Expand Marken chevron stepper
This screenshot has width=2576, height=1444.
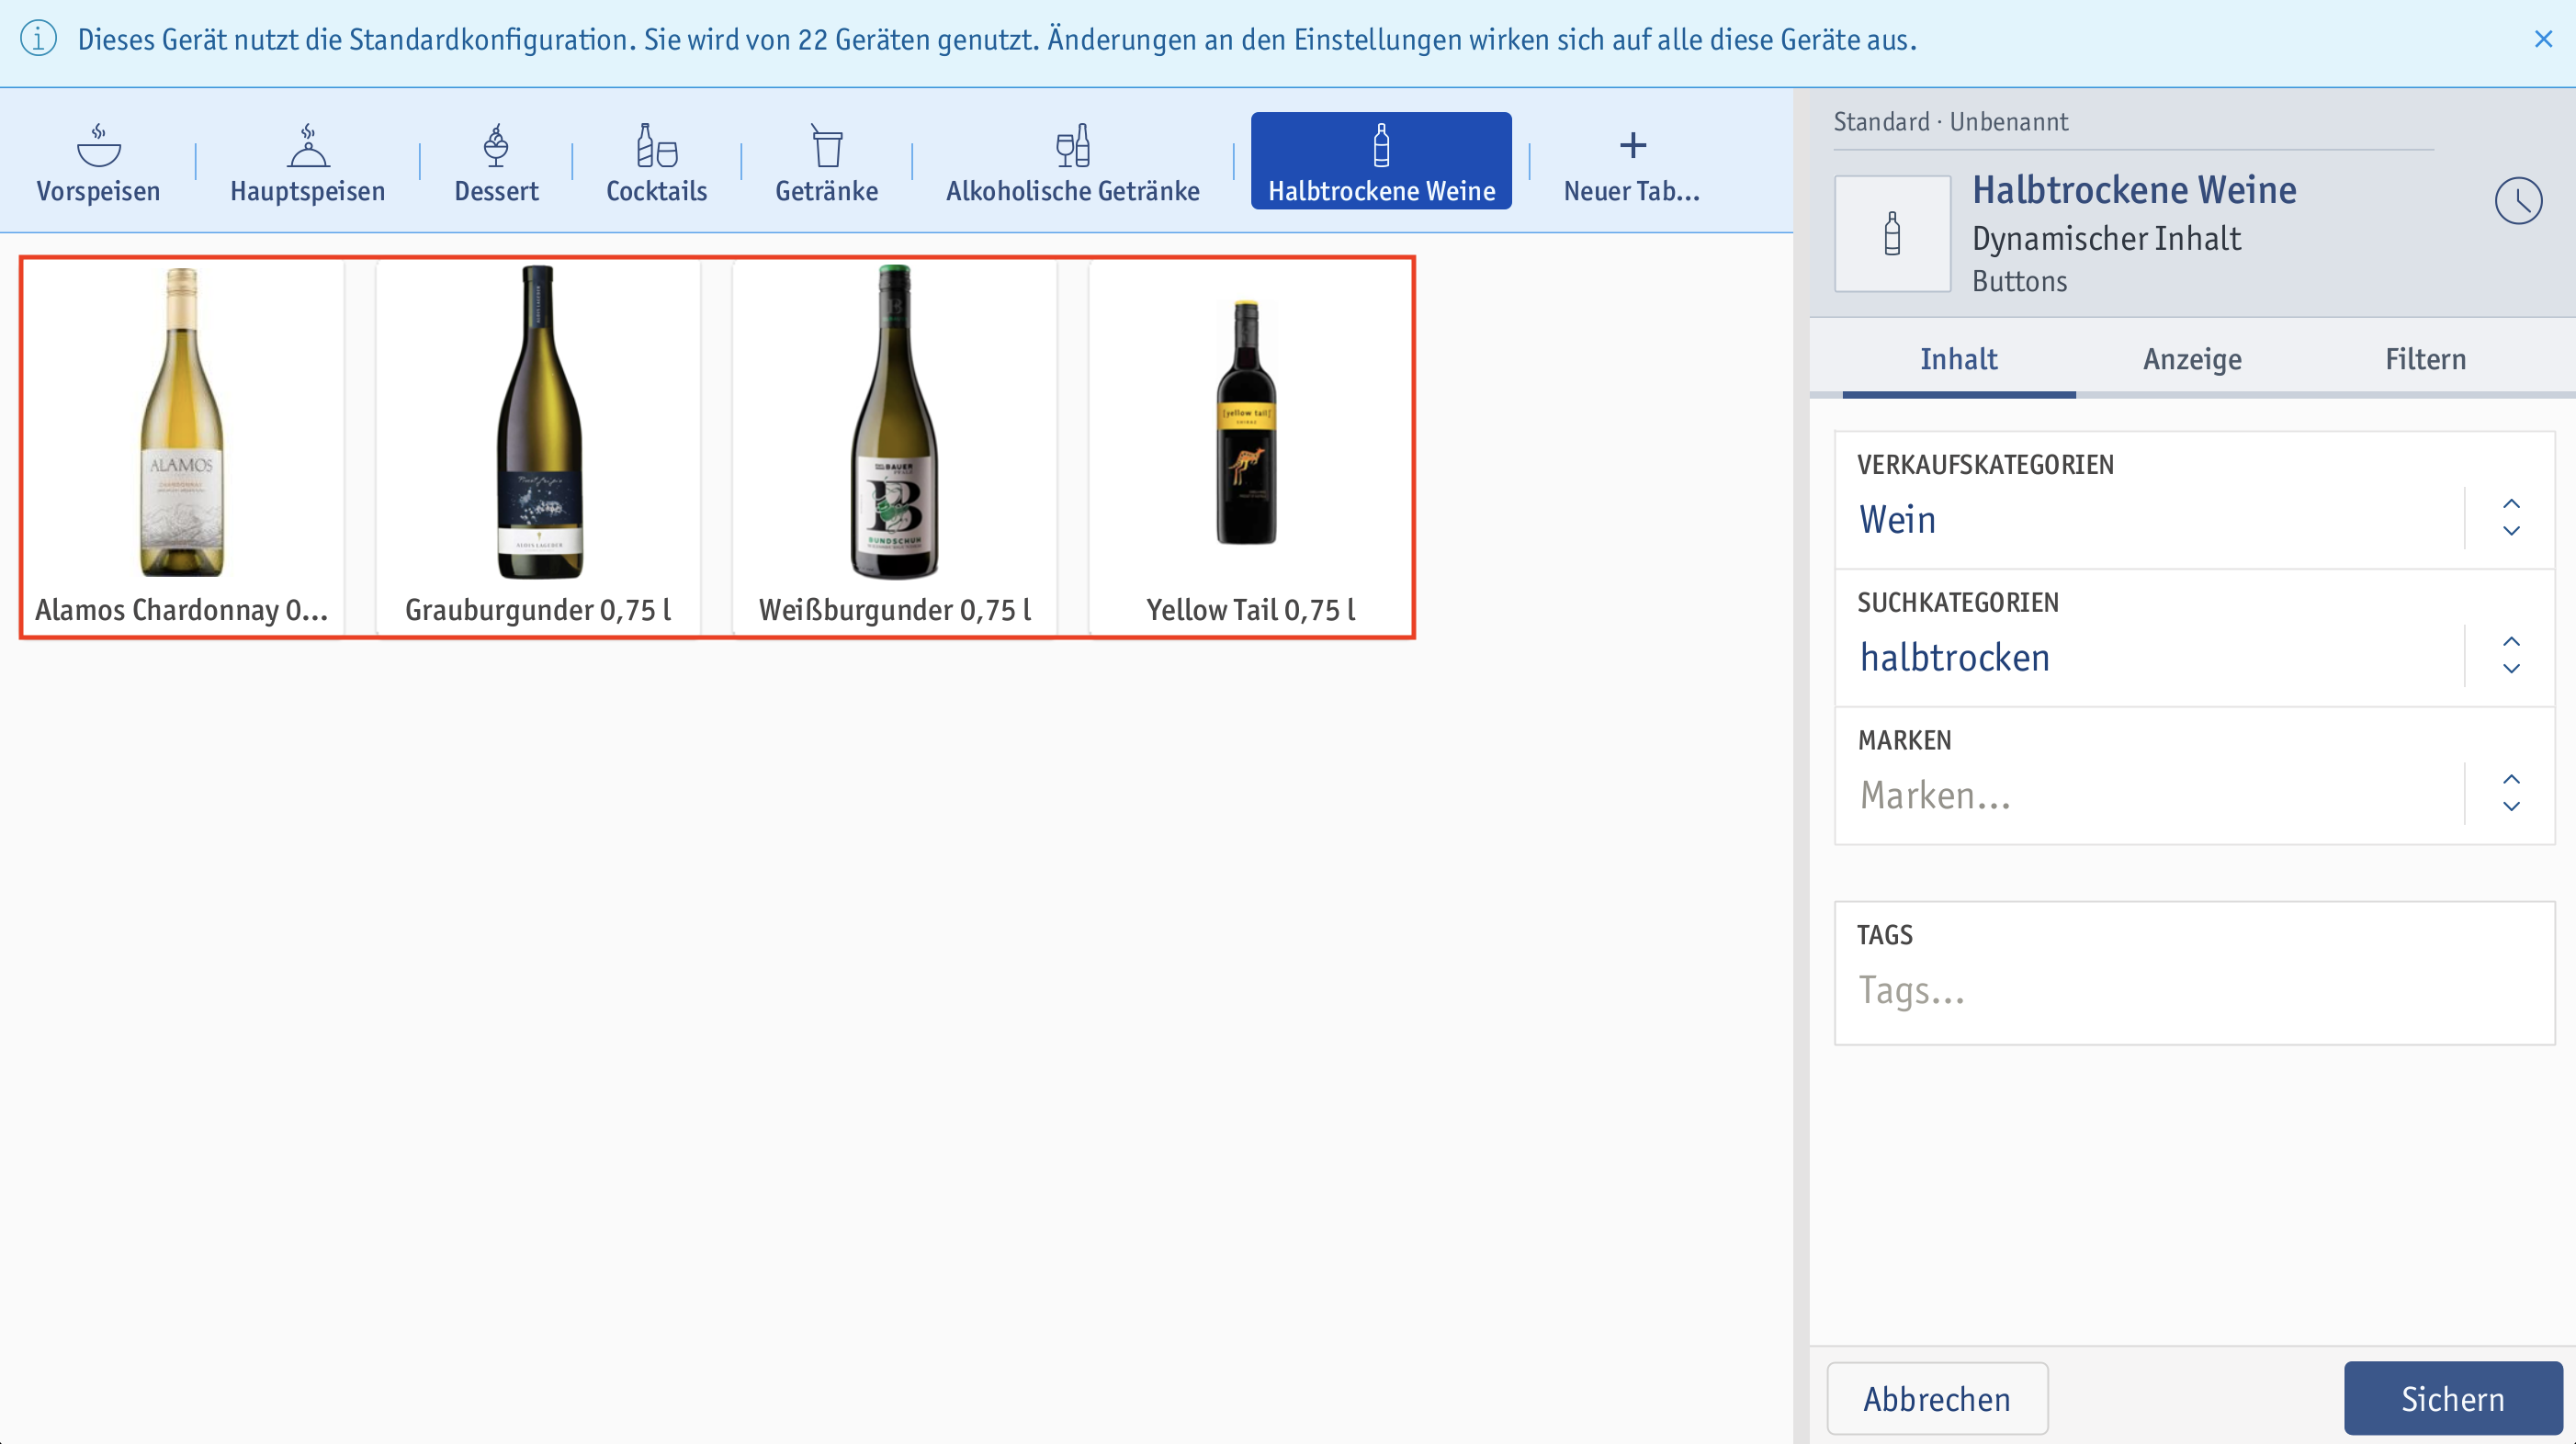[2511, 794]
